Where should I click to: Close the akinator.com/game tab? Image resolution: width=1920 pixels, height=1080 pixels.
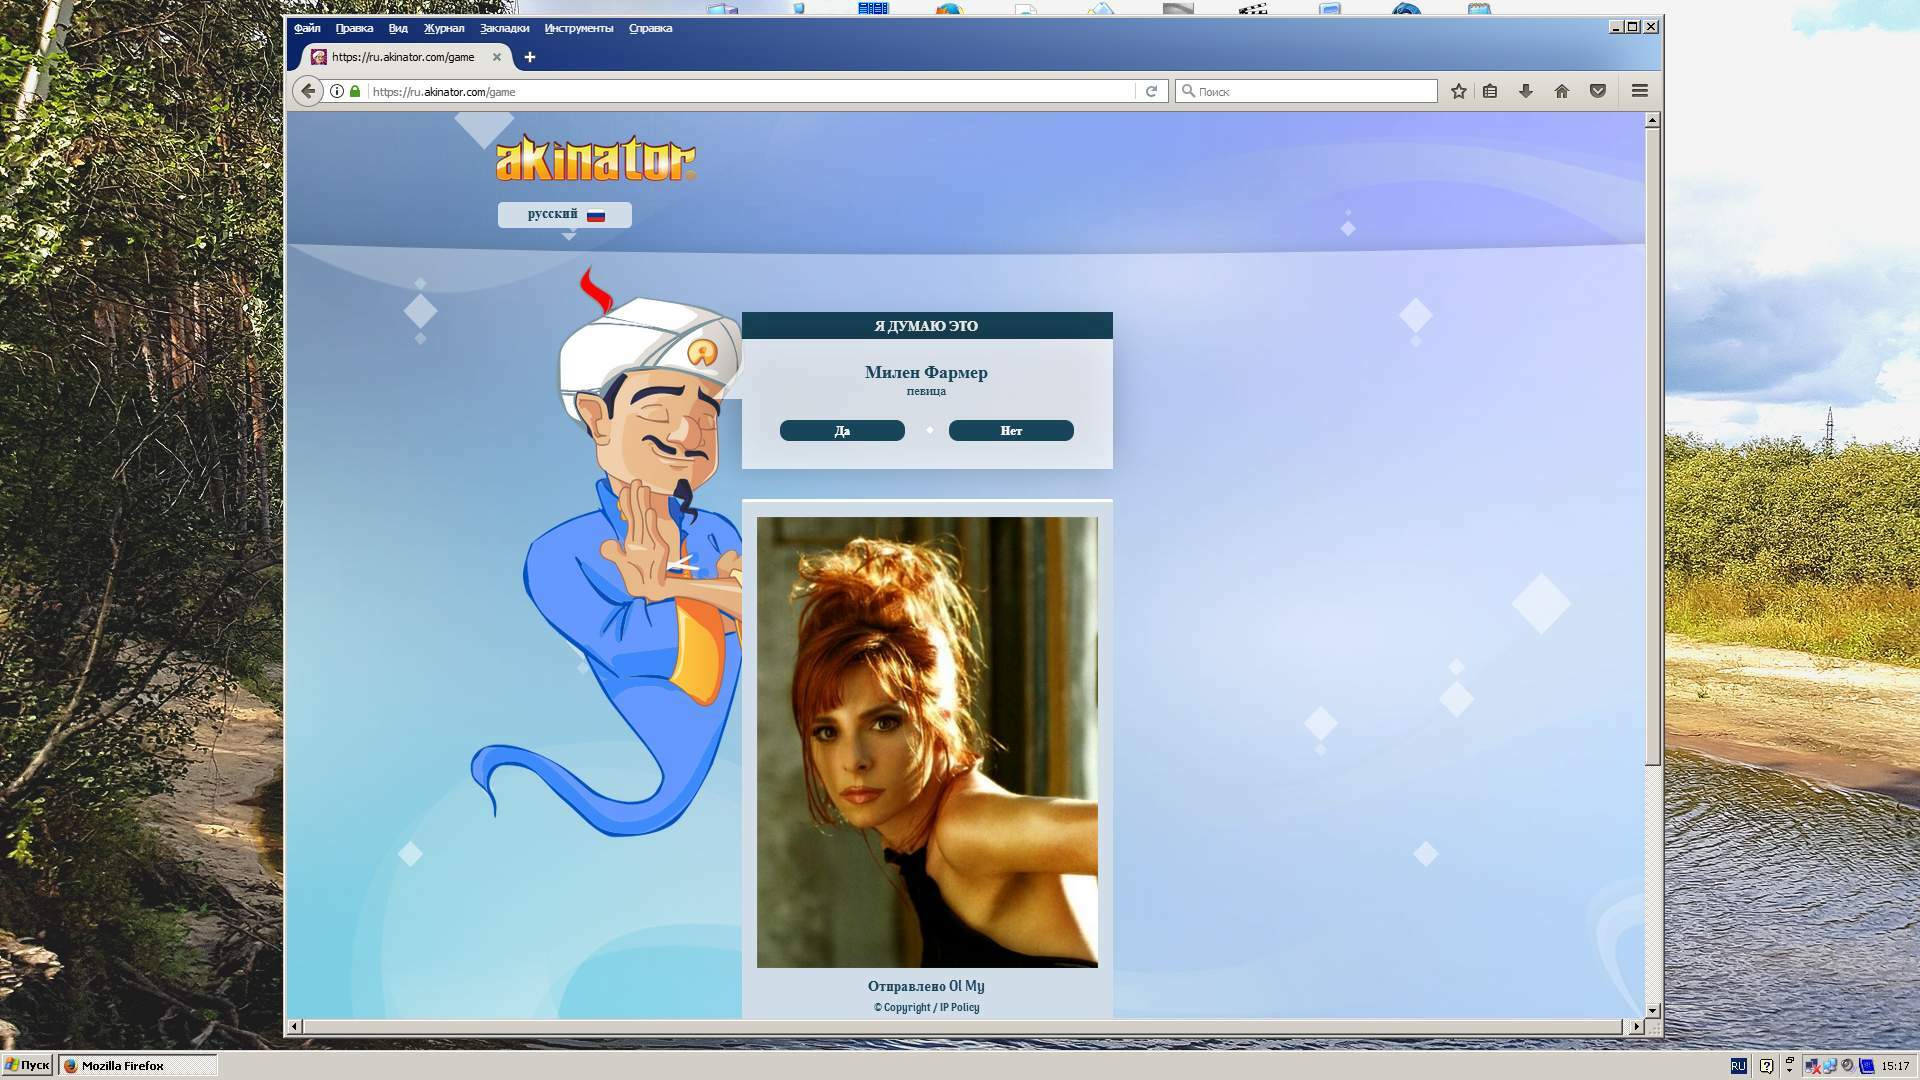(497, 57)
